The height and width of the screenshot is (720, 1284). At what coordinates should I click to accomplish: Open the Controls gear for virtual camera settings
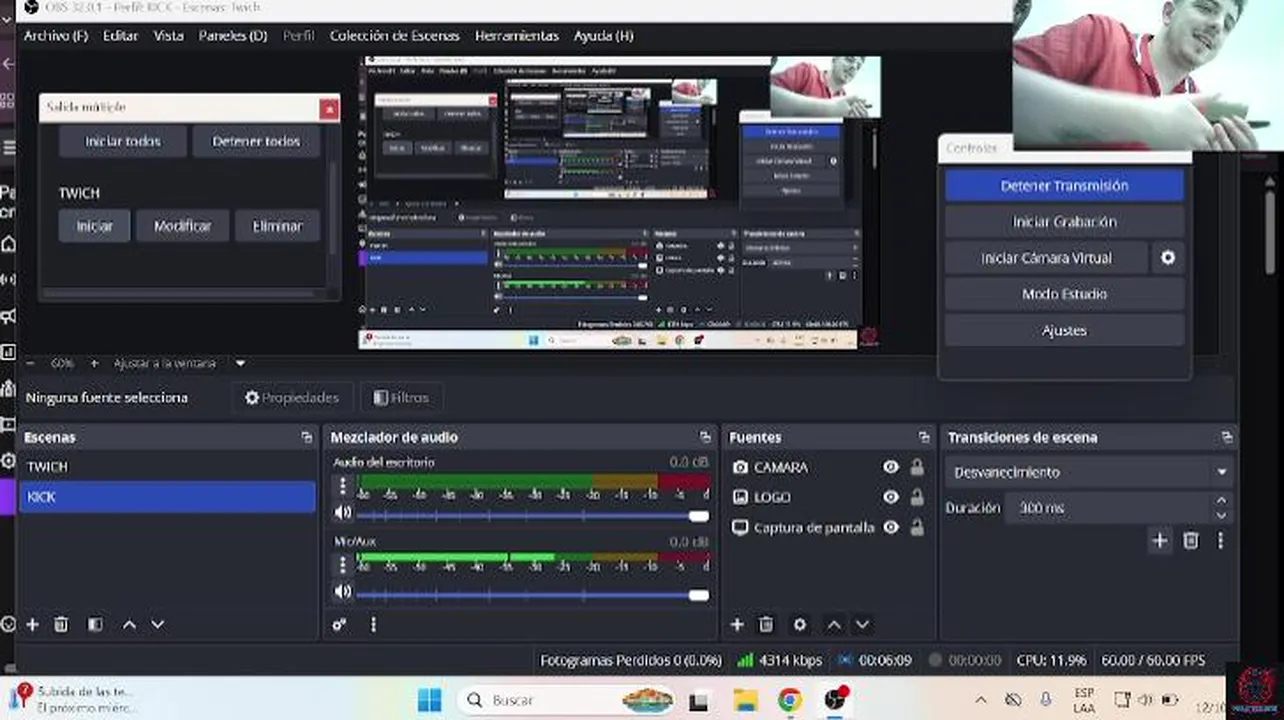[1167, 258]
